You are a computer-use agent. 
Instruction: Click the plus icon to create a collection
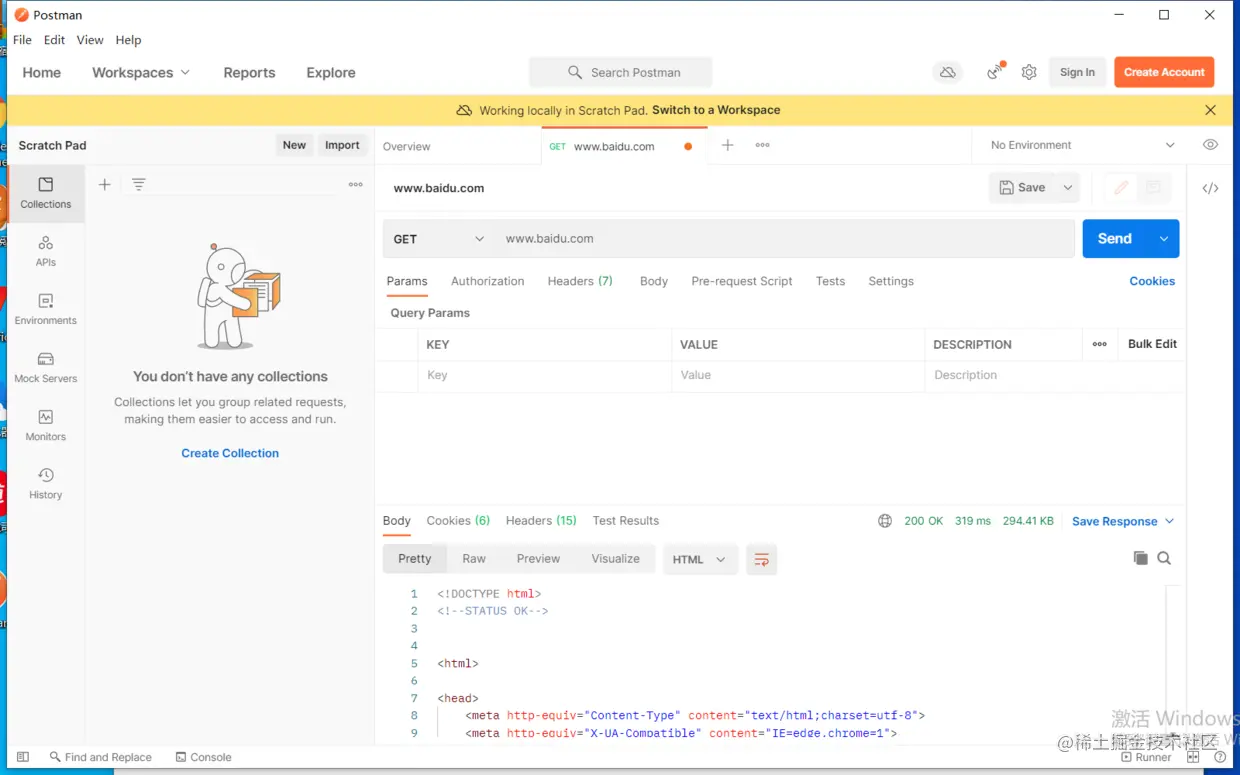[x=104, y=184]
